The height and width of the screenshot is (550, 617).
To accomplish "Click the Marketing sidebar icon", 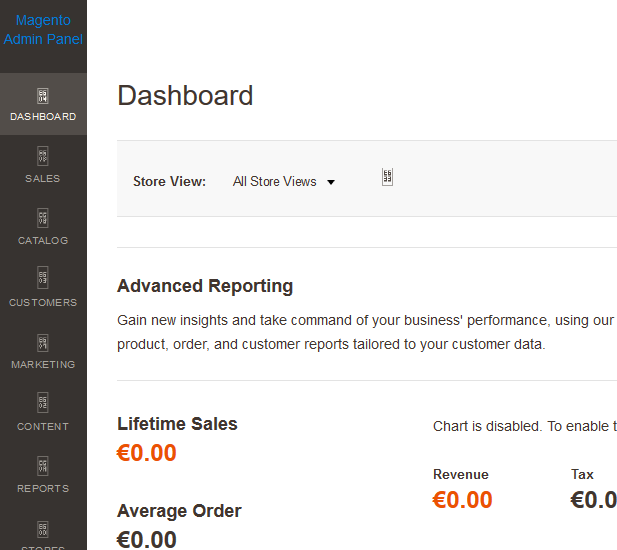I will (x=43, y=343).
